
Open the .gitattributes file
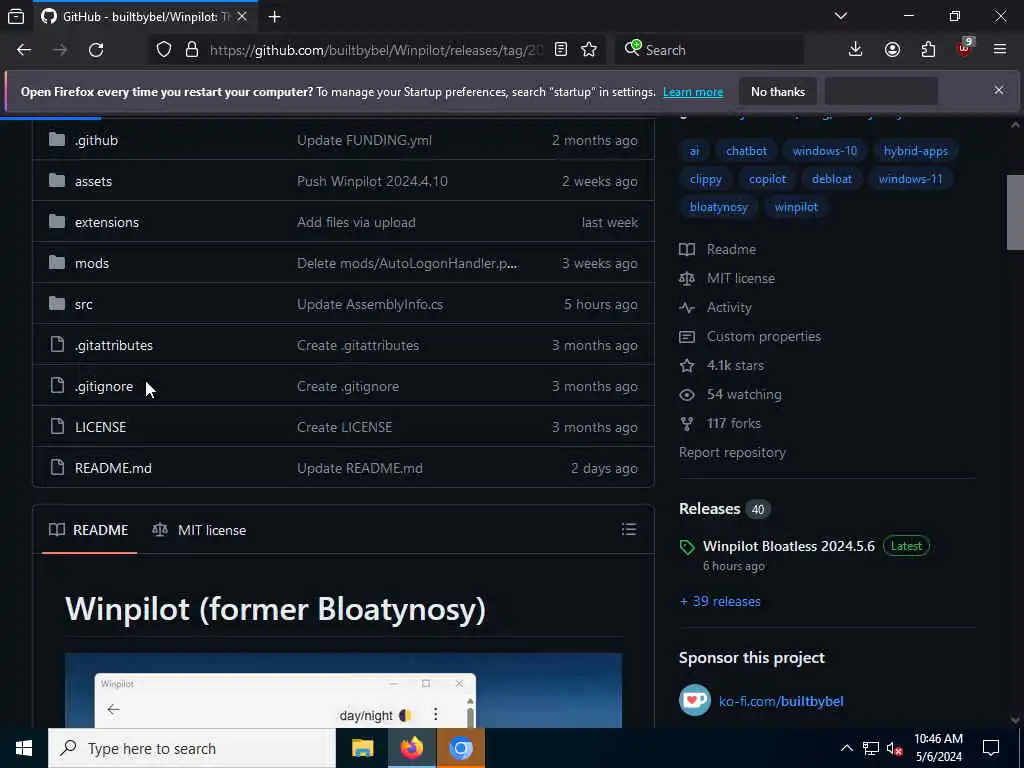click(x=114, y=345)
